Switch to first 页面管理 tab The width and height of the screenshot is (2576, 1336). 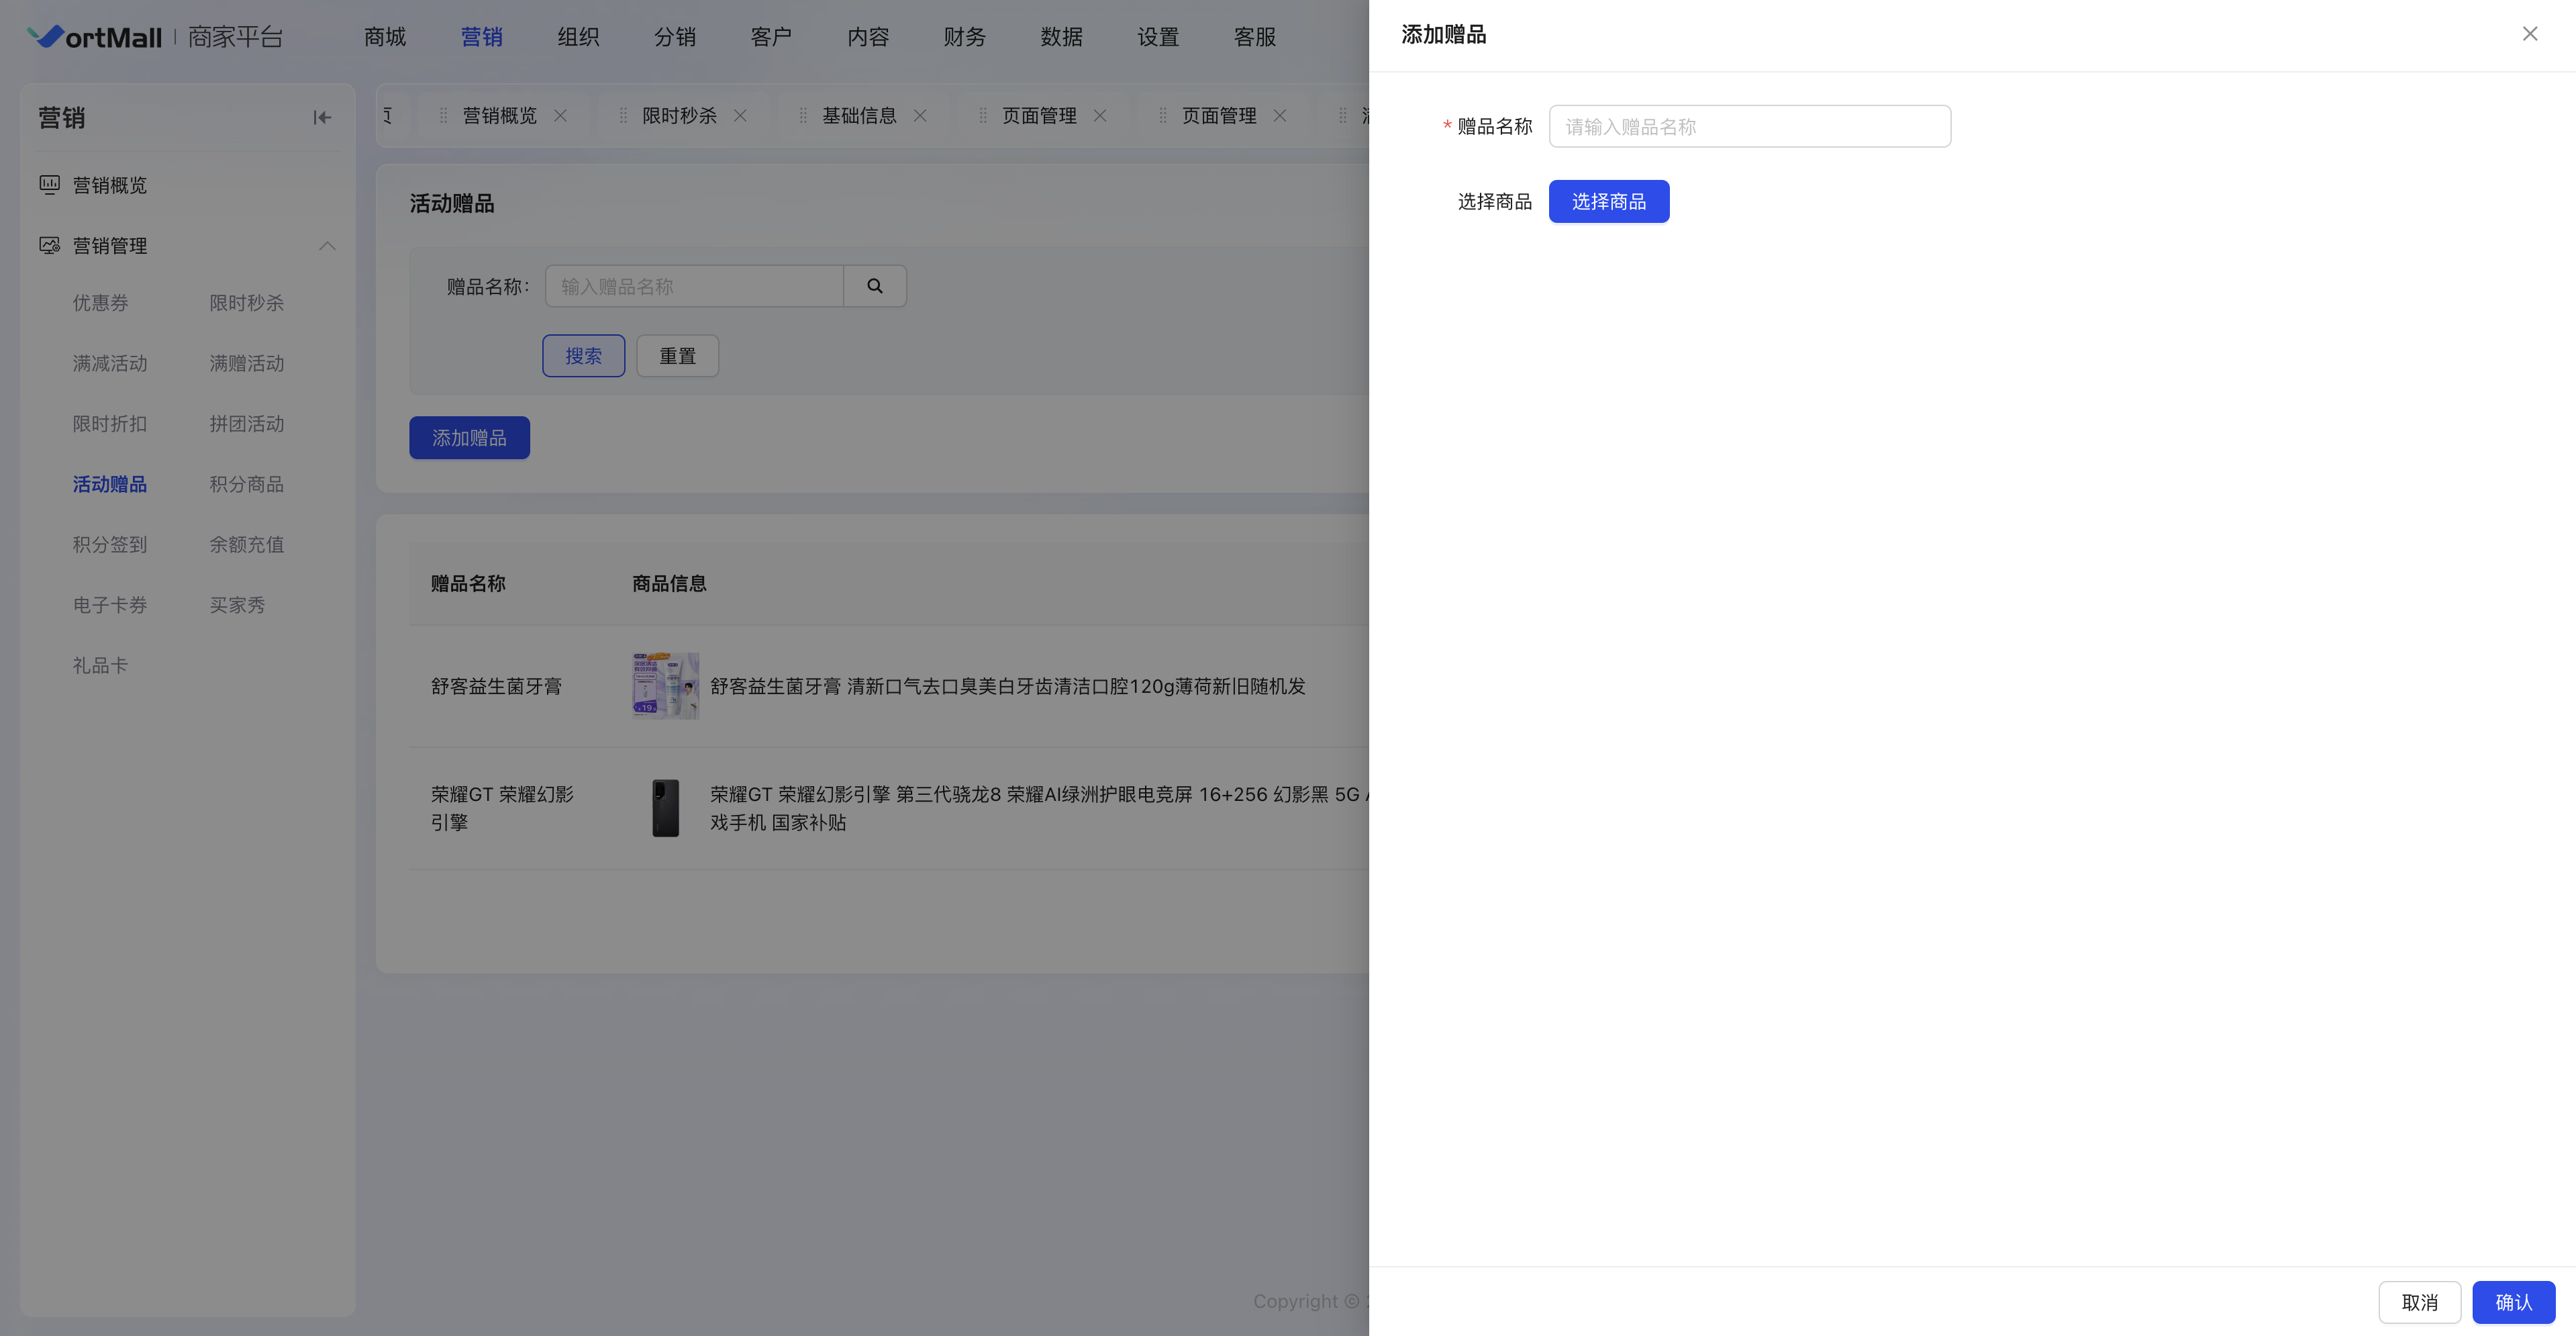(1039, 116)
